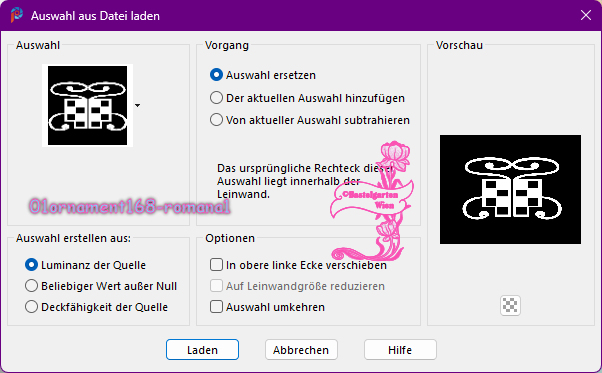The width and height of the screenshot is (602, 373).
Task: Cancel with the Abbrechen button
Action: coord(301,350)
